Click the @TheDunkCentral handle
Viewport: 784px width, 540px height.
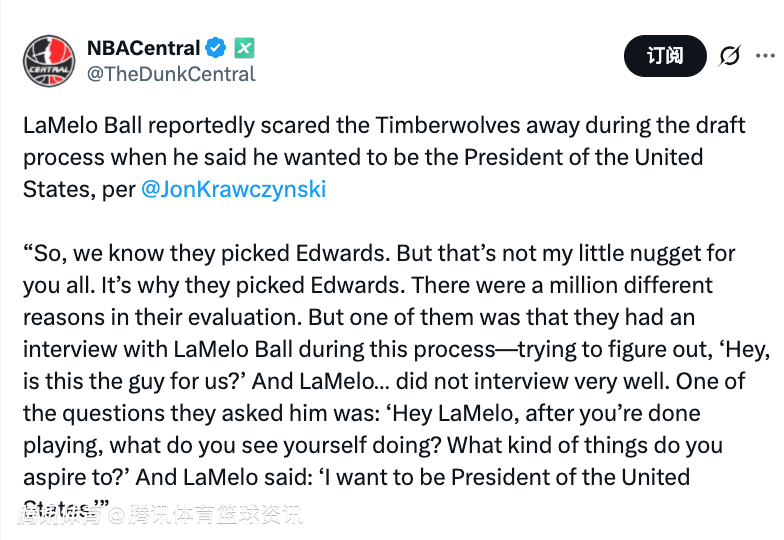pos(171,74)
